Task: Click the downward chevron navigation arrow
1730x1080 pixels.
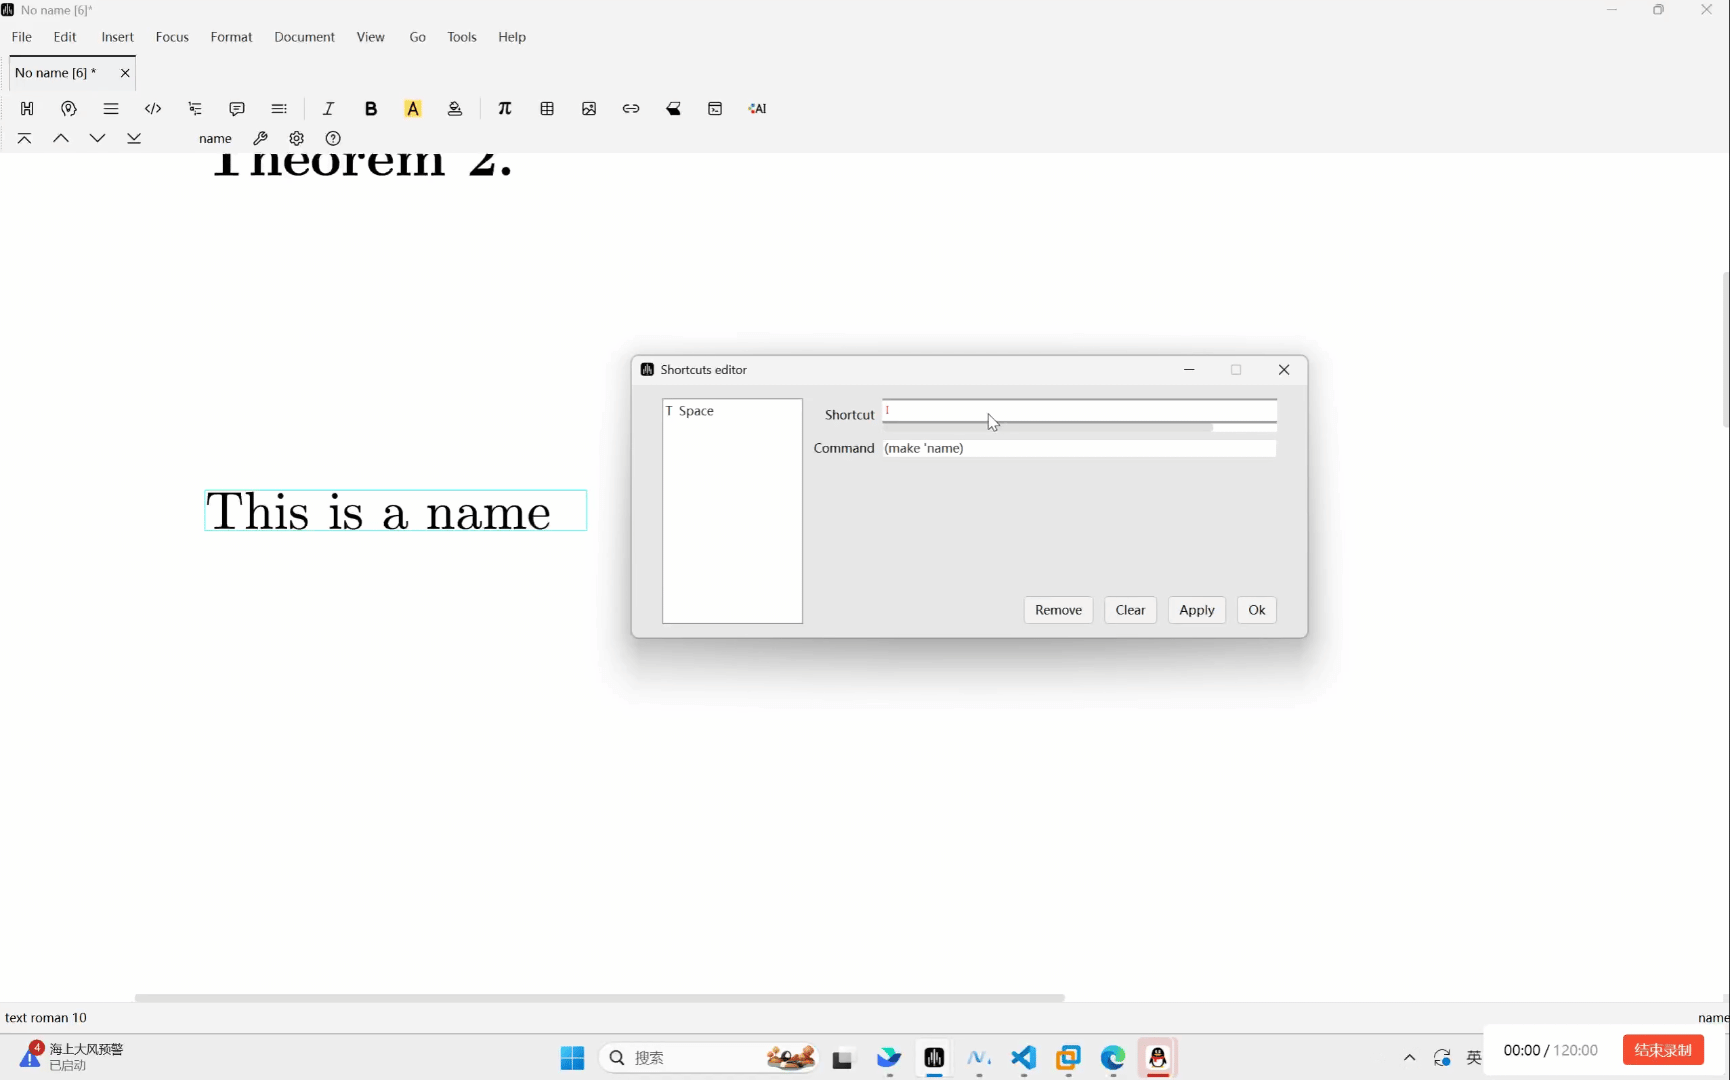Action: pyautogui.click(x=97, y=139)
